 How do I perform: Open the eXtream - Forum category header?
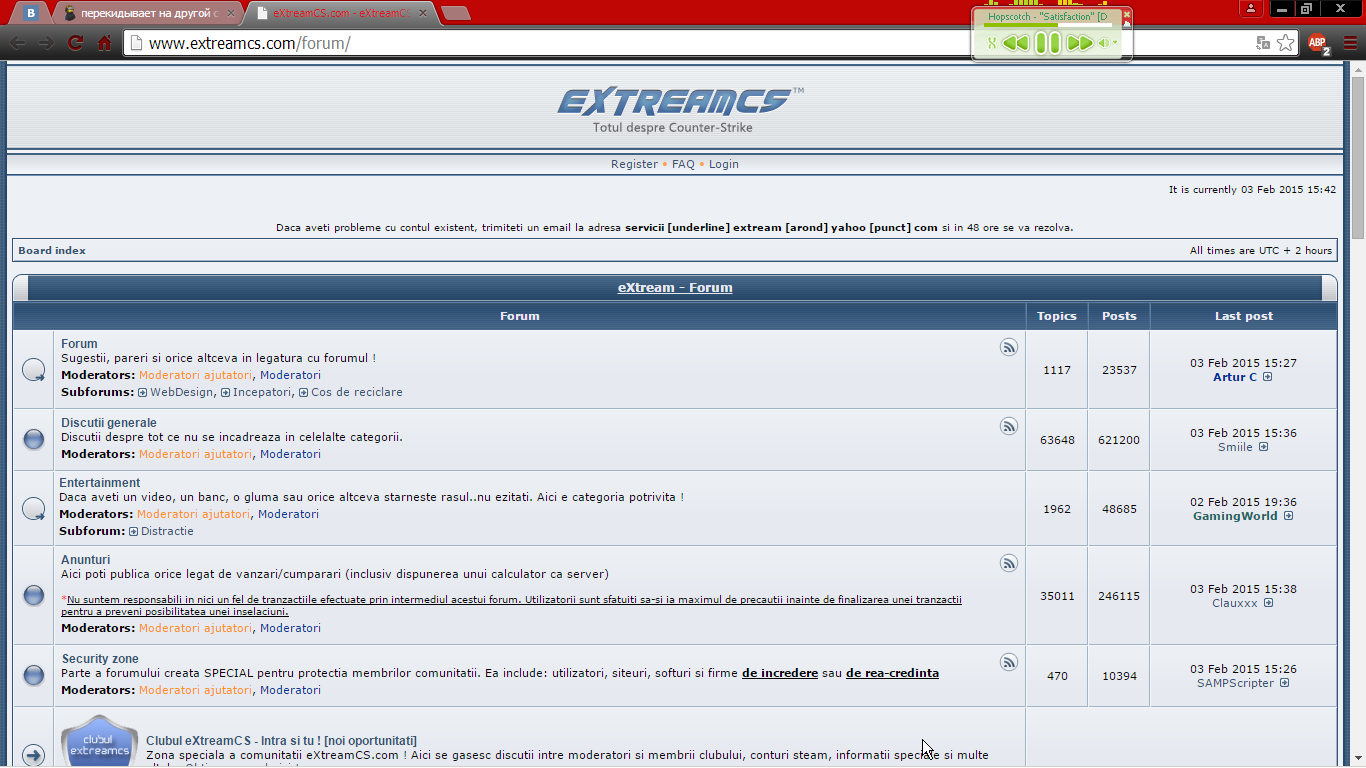[675, 288]
